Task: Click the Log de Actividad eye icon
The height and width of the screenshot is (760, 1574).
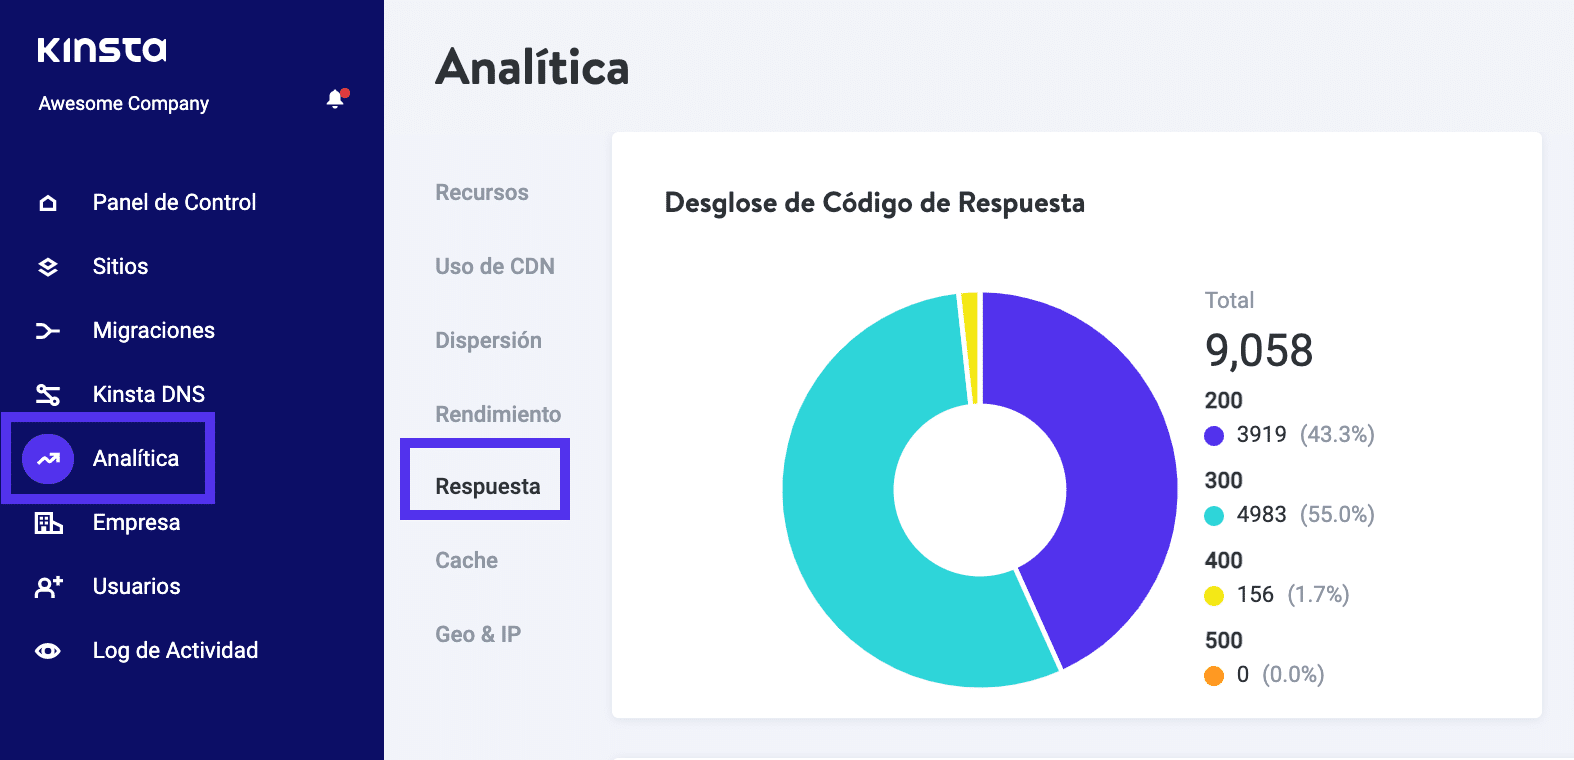Action: click(x=48, y=651)
